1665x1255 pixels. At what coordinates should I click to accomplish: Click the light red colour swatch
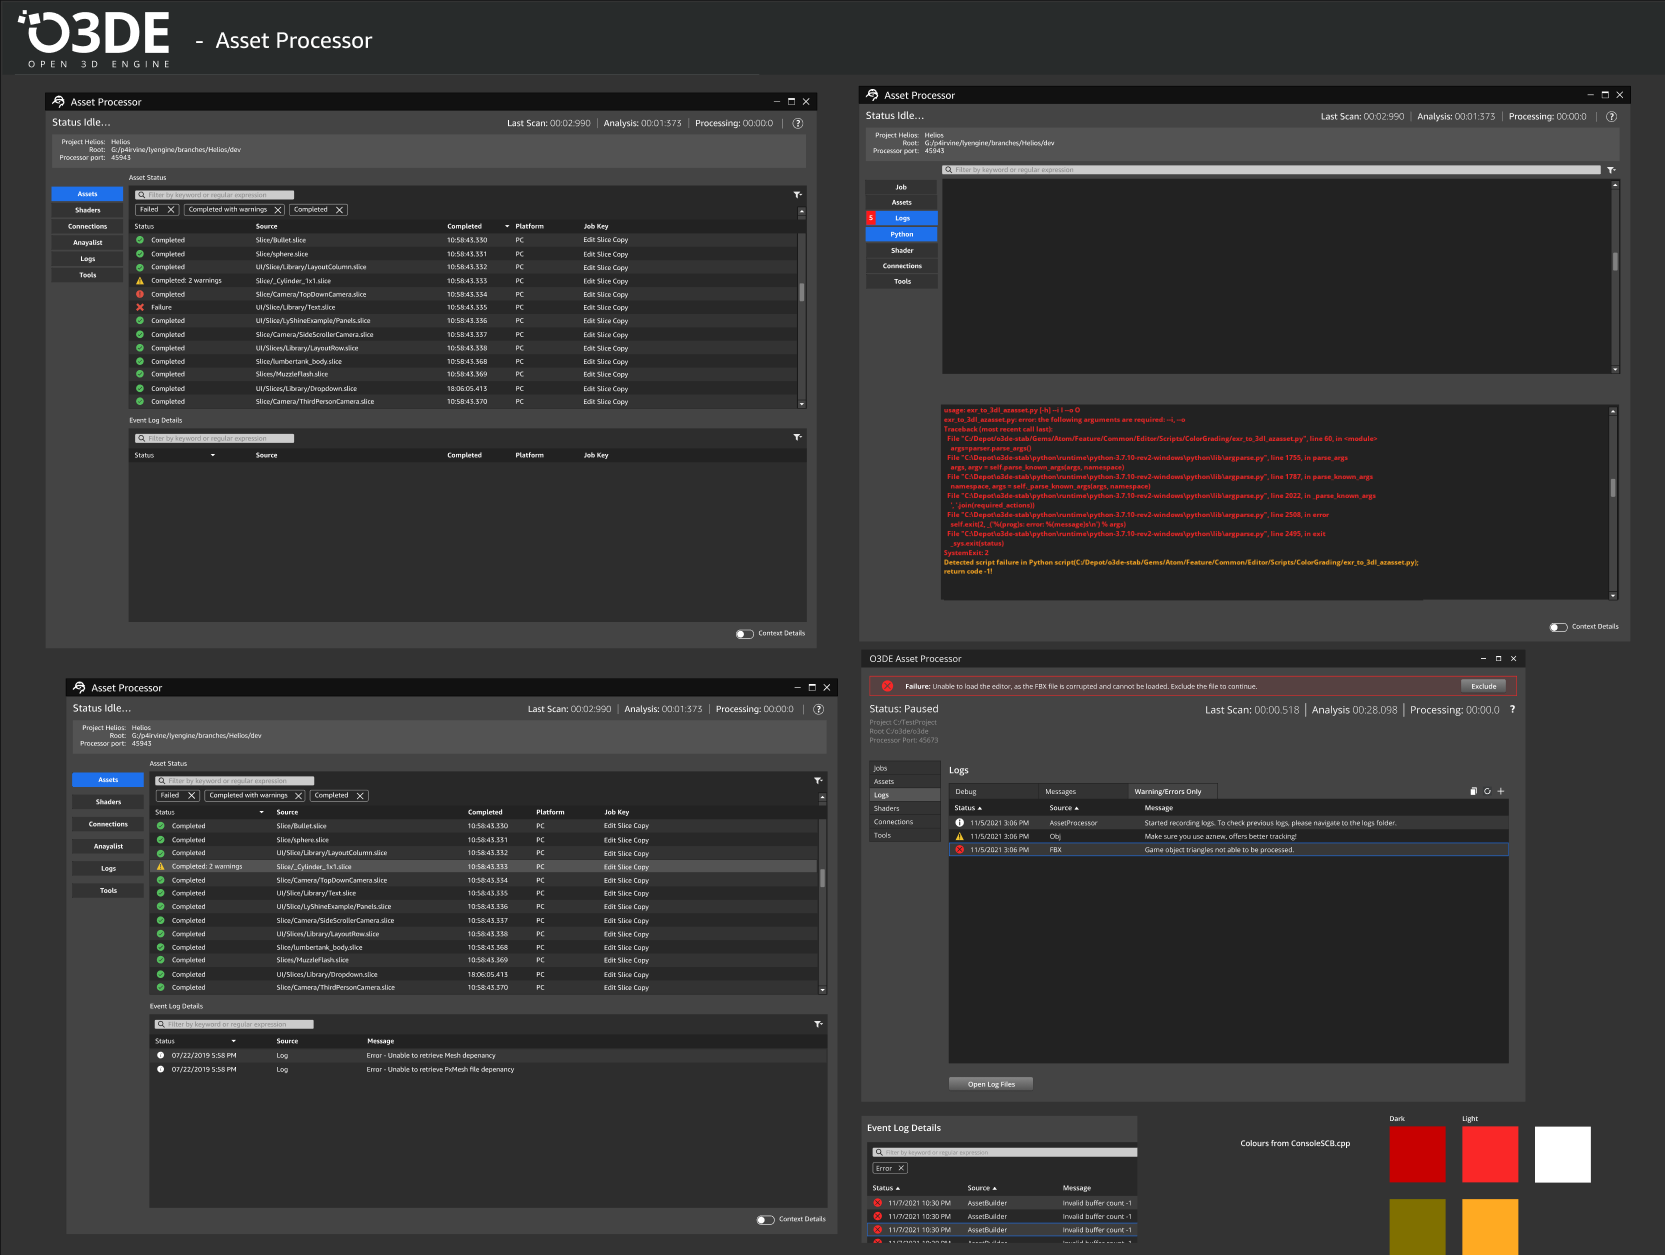coord(1490,1154)
